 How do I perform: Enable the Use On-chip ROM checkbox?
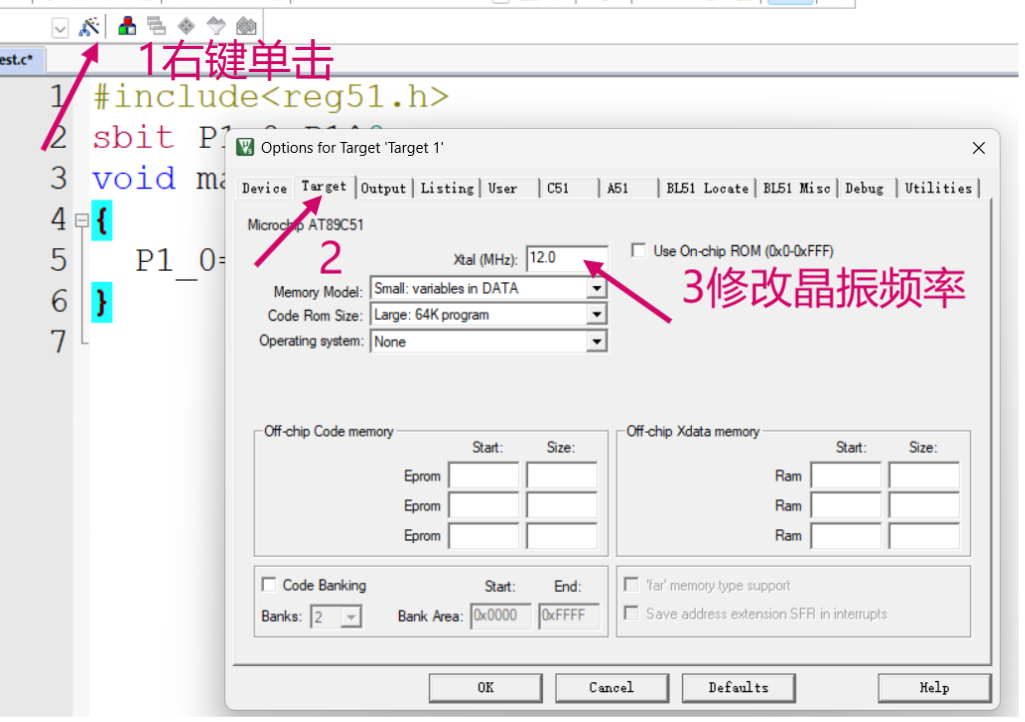coord(637,250)
